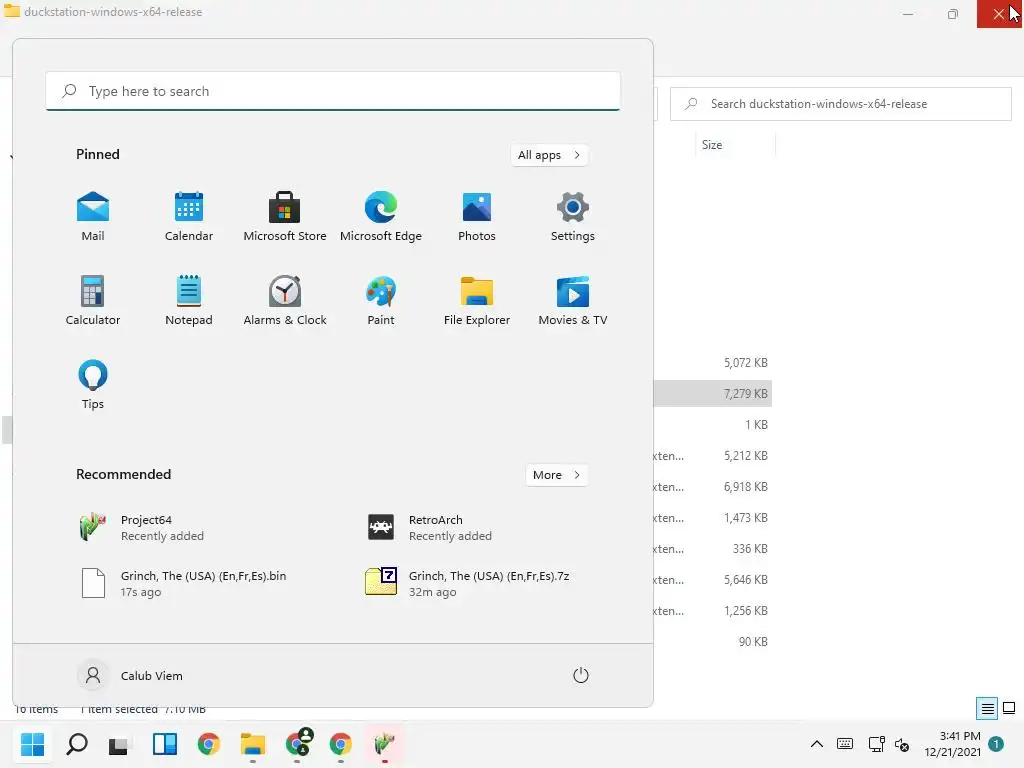Open notification badge in tray

point(996,744)
